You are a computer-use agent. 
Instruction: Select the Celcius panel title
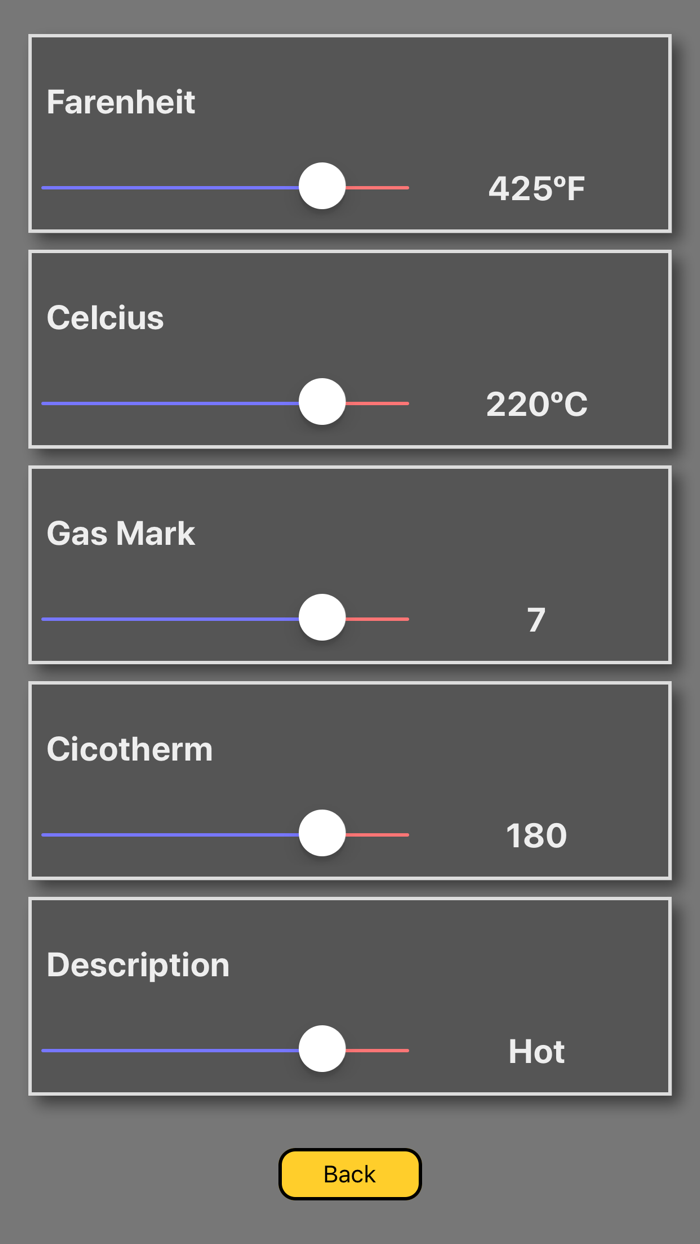(x=105, y=317)
